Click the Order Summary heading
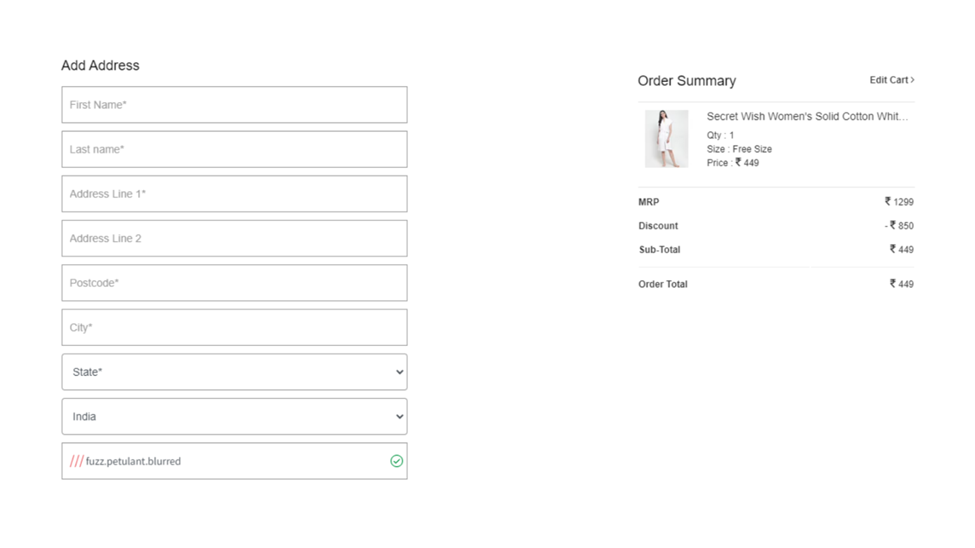The image size is (975, 548). pos(686,81)
